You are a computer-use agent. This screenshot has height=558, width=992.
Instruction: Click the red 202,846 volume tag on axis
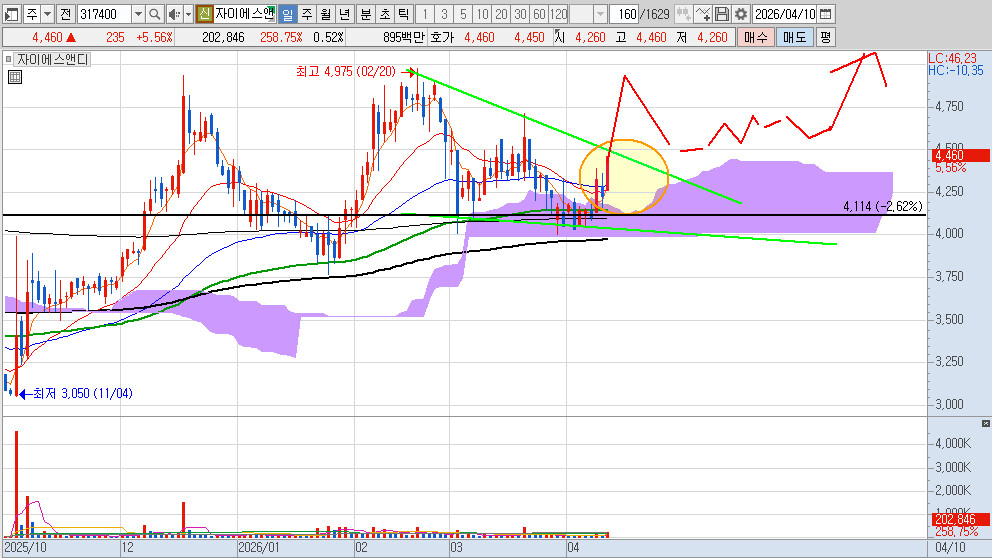(x=961, y=519)
